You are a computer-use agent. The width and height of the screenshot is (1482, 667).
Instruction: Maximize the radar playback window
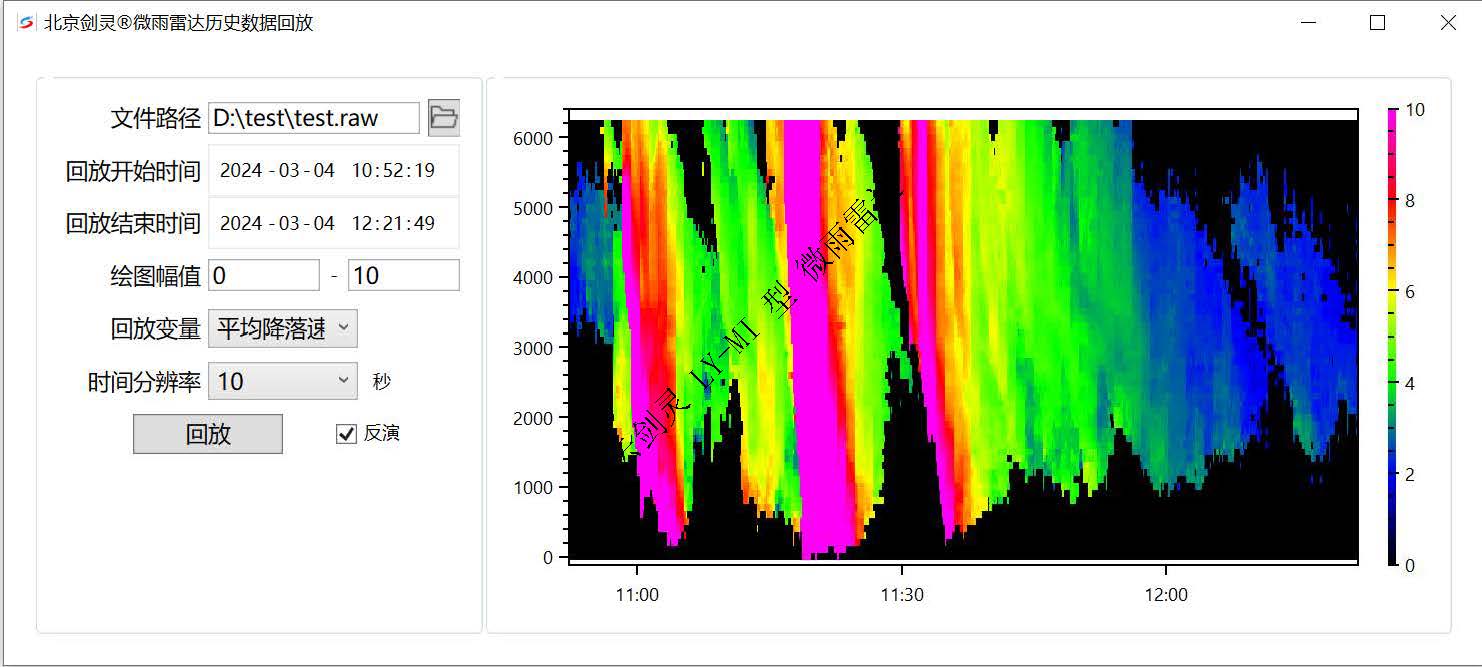(1377, 23)
